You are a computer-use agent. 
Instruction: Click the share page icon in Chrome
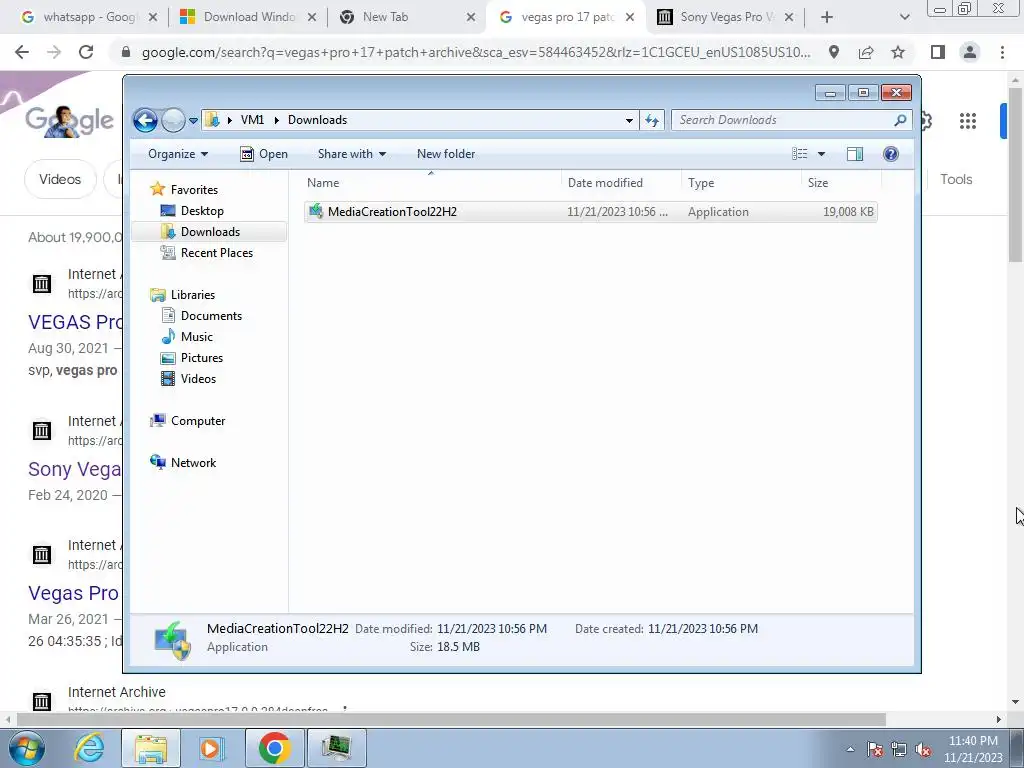[x=866, y=52]
